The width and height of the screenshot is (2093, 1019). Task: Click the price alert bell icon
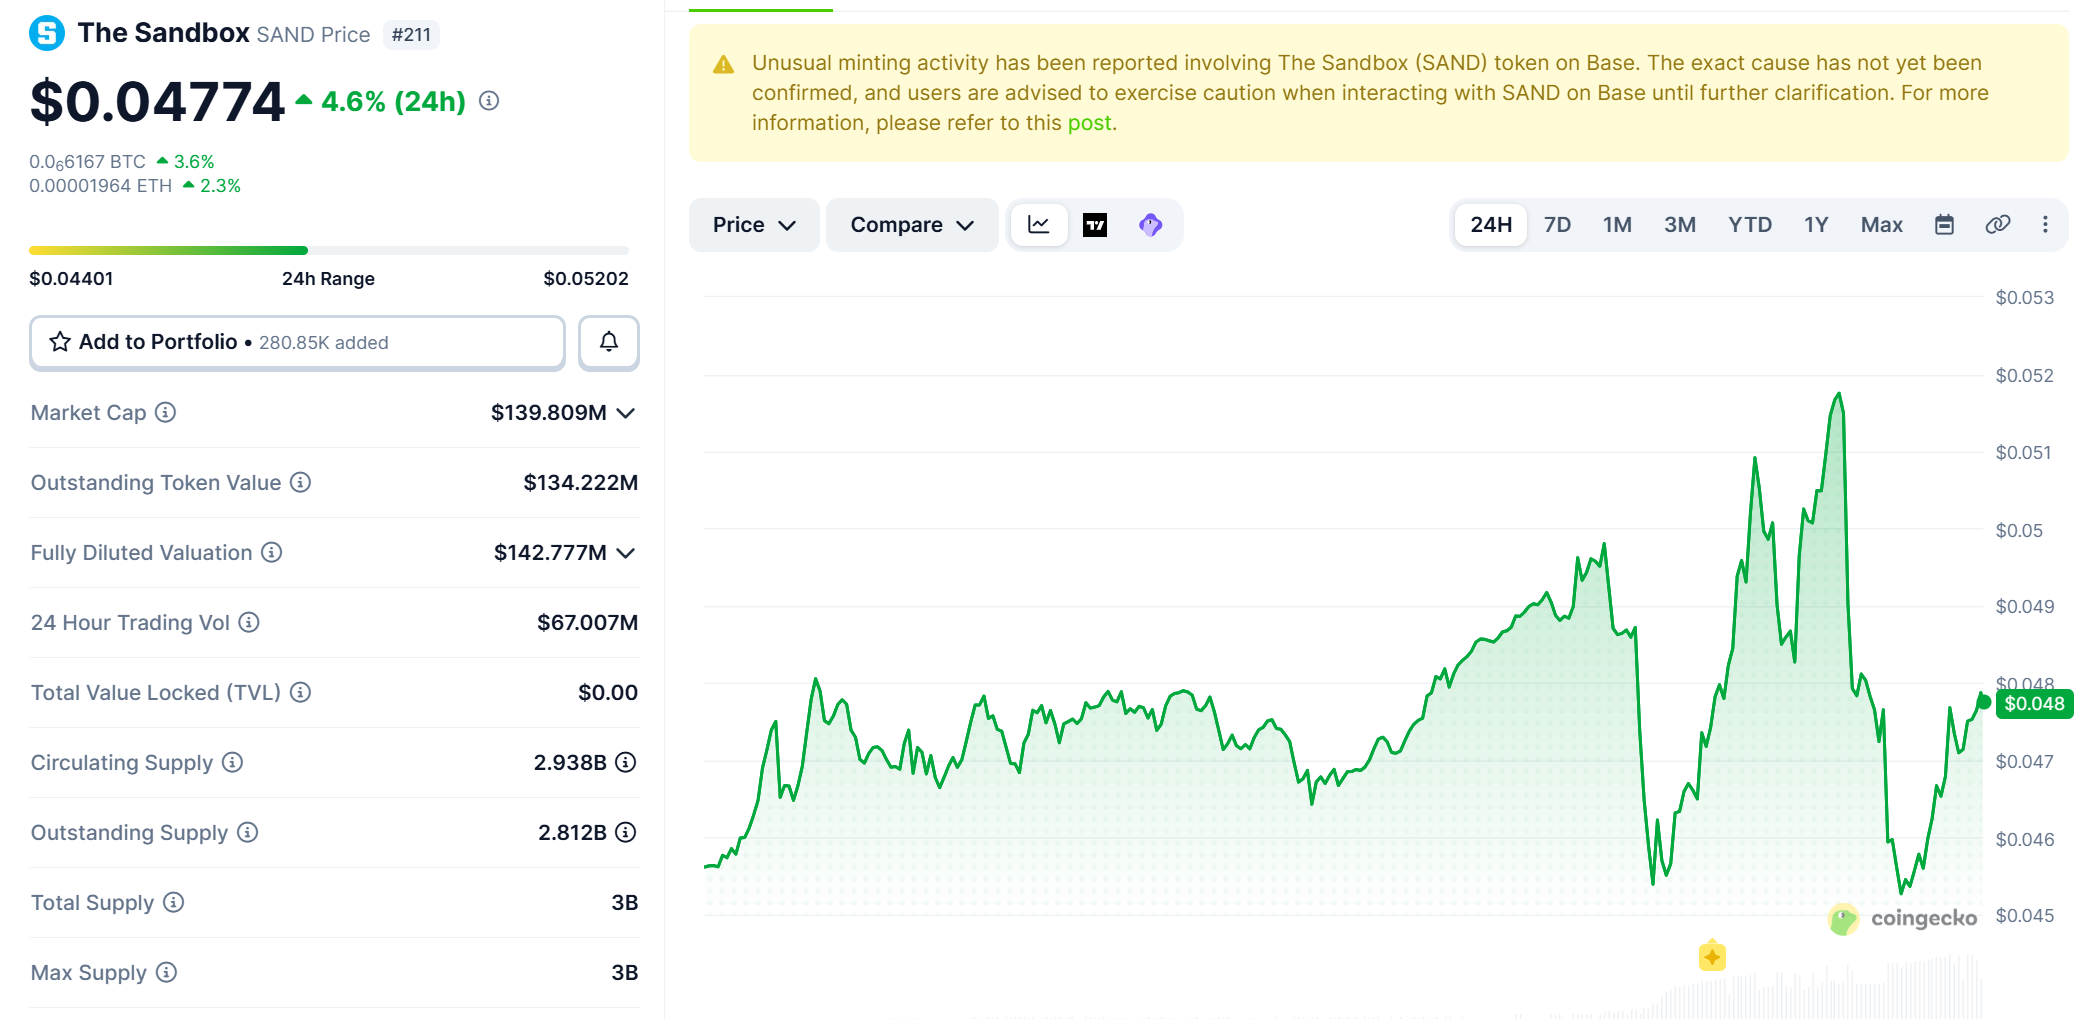(x=609, y=342)
